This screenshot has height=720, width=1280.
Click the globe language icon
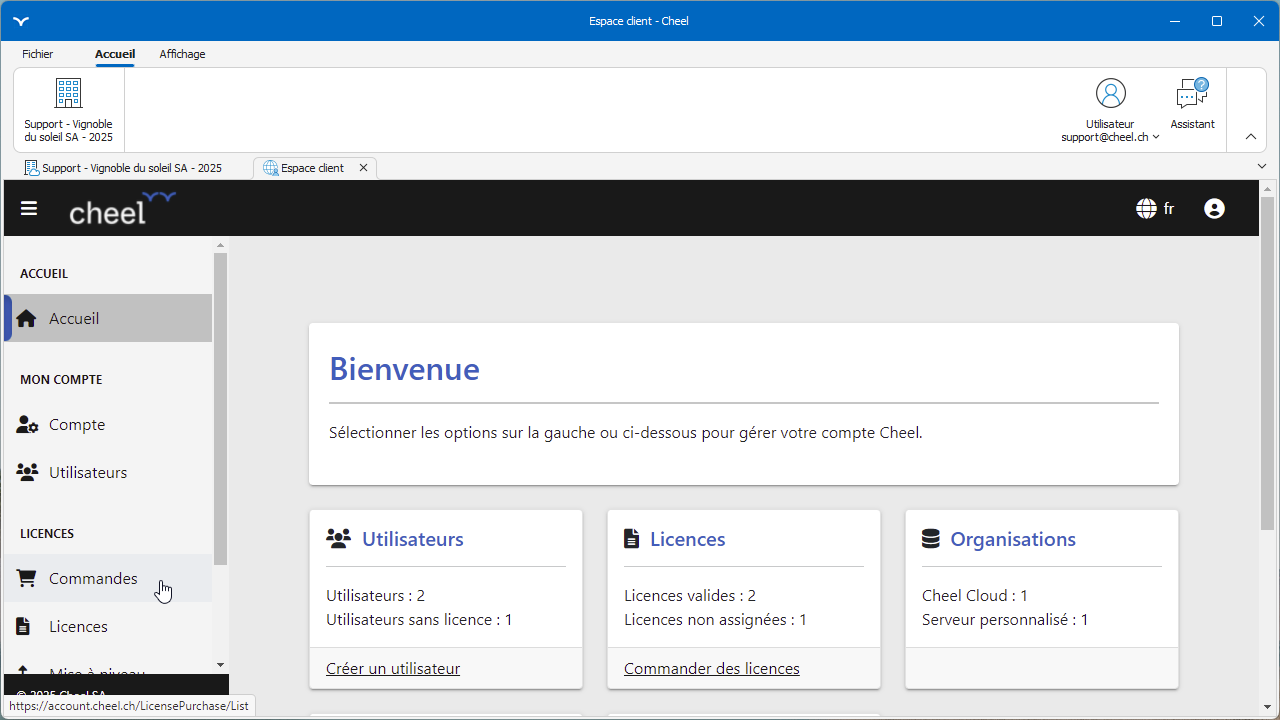[1146, 209]
